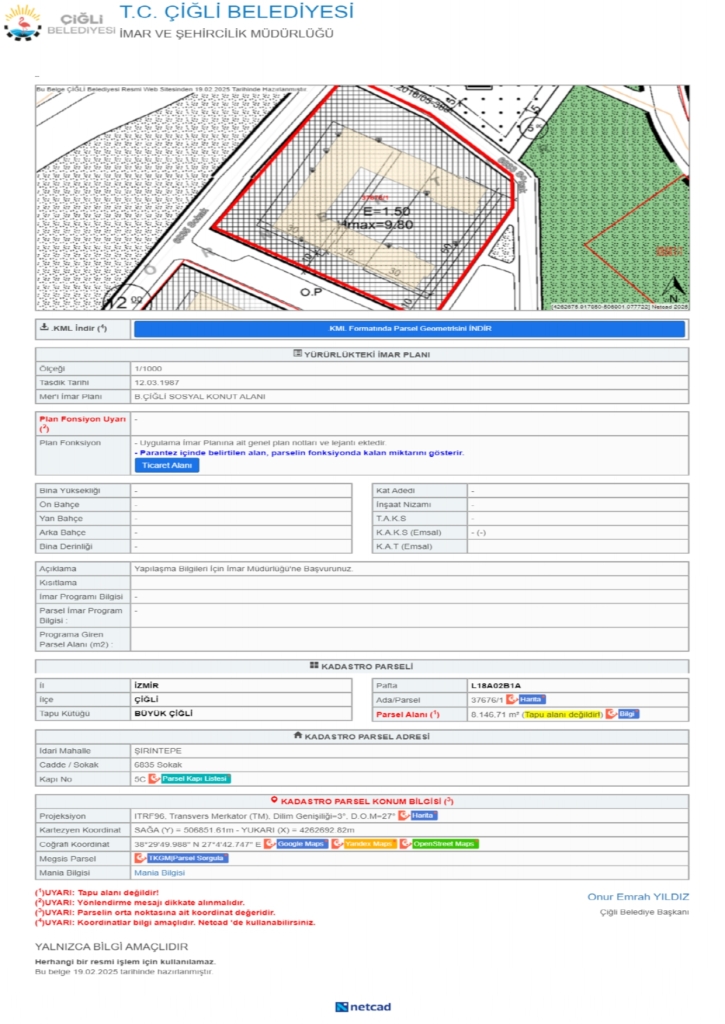This screenshot has height=1024, width=725.
Task: Click the İl value İZMİR
Action: click(x=146, y=686)
